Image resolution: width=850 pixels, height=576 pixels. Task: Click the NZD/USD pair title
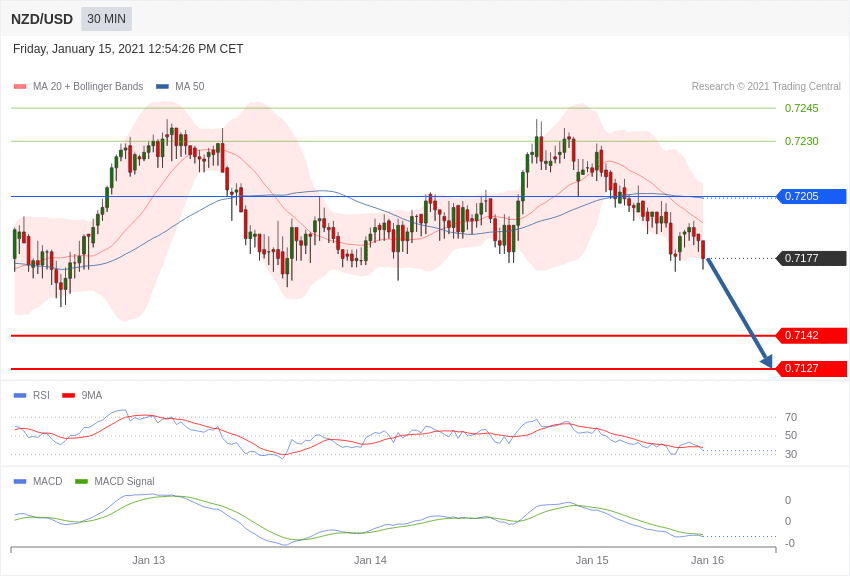[x=42, y=20]
